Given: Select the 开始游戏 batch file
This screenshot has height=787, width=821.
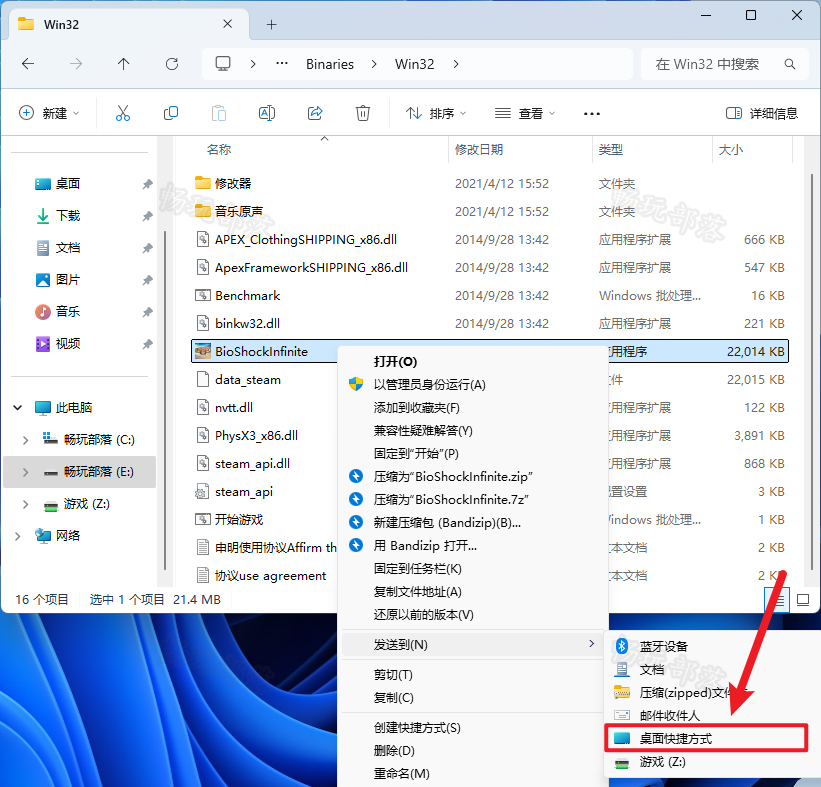Looking at the screenshot, I should [x=265, y=519].
